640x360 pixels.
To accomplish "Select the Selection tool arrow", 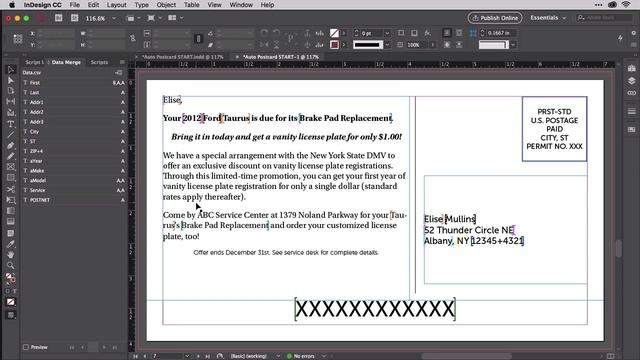I will [11, 70].
